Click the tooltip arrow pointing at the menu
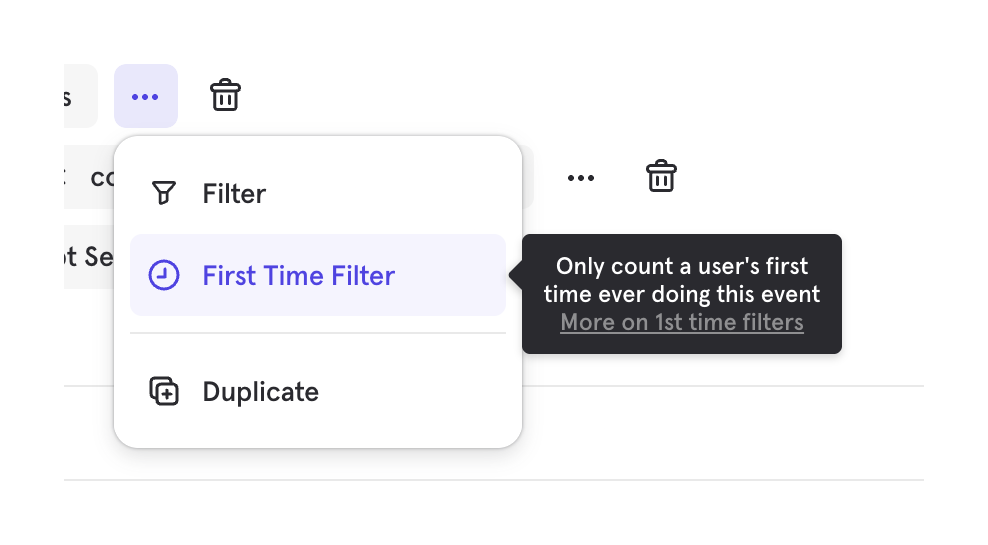The width and height of the screenshot is (988, 545). tap(516, 275)
